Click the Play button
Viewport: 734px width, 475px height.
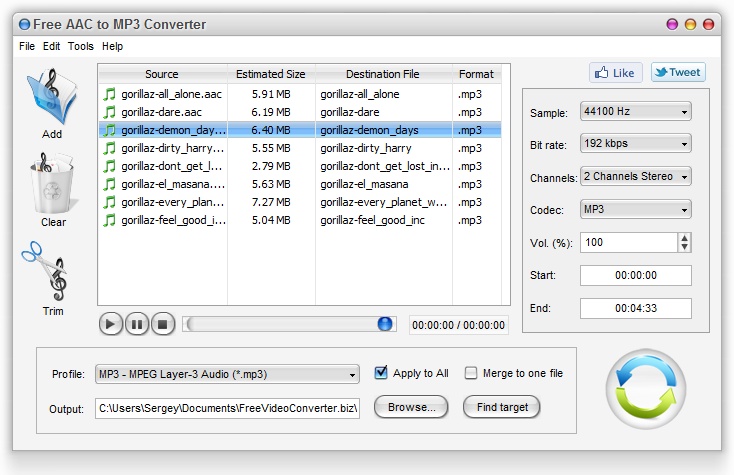pyautogui.click(x=110, y=324)
